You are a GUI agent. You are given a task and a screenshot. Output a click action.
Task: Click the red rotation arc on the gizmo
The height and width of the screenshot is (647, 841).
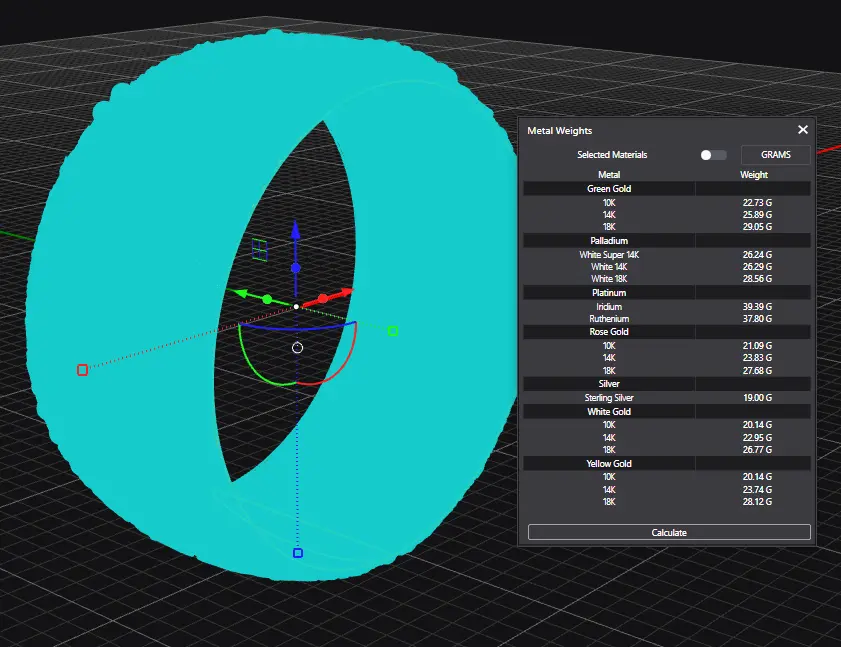pyautogui.click(x=339, y=366)
